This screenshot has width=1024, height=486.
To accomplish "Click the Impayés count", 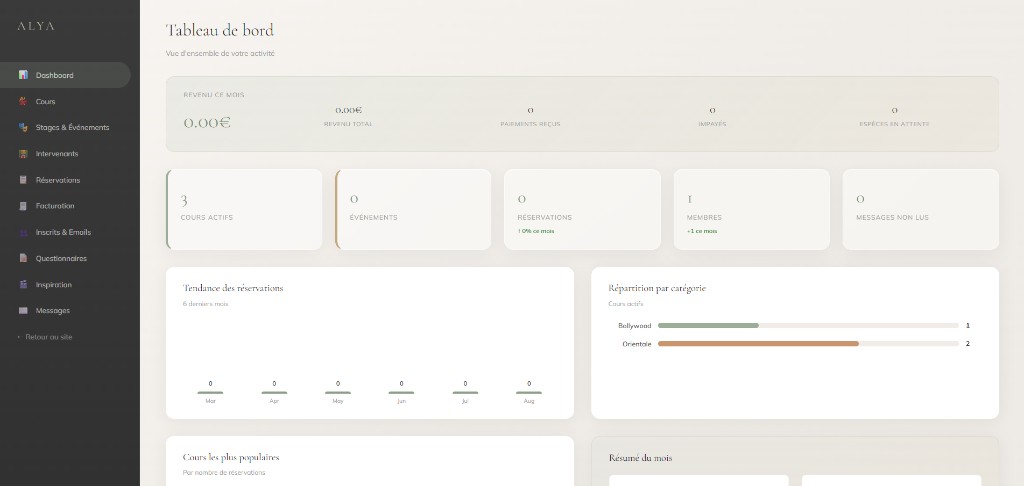I will pos(712,110).
